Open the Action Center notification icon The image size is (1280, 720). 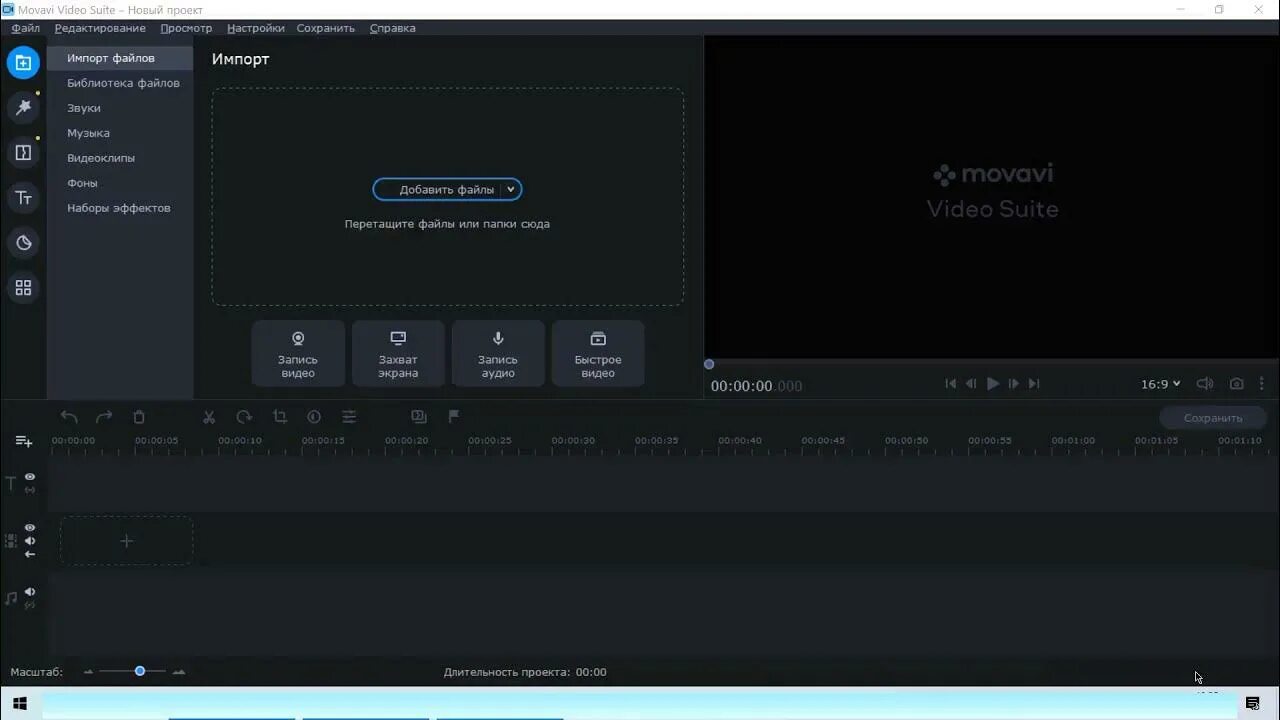point(1253,704)
